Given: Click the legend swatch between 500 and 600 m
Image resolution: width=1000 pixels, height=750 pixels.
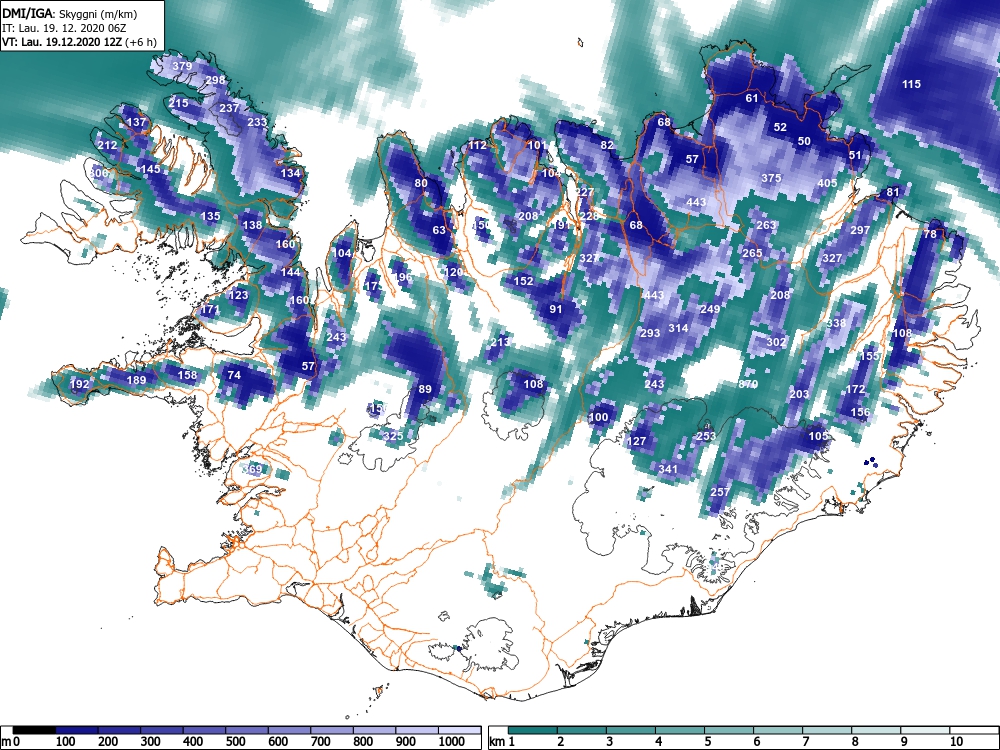Looking at the screenshot, I should 247,730.
